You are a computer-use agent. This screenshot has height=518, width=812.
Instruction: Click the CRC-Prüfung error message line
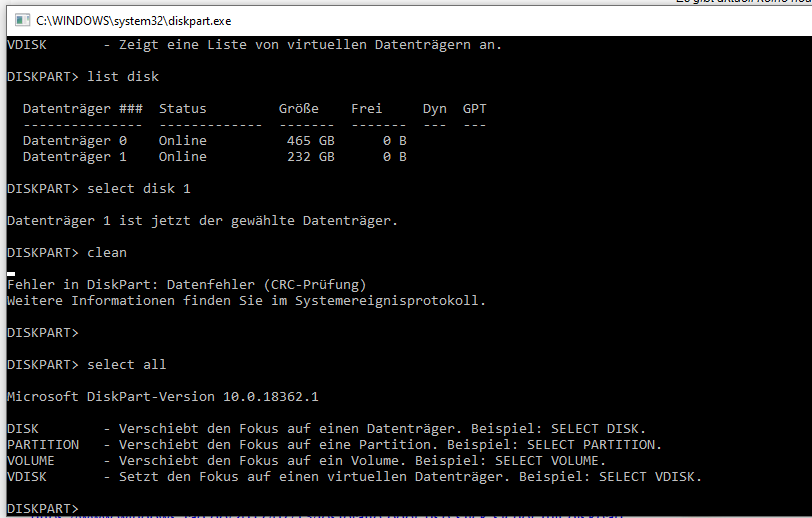coord(187,284)
